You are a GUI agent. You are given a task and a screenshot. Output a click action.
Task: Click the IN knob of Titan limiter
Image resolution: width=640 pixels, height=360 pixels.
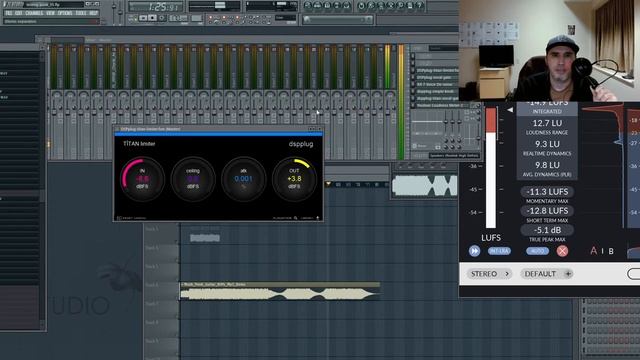click(142, 179)
